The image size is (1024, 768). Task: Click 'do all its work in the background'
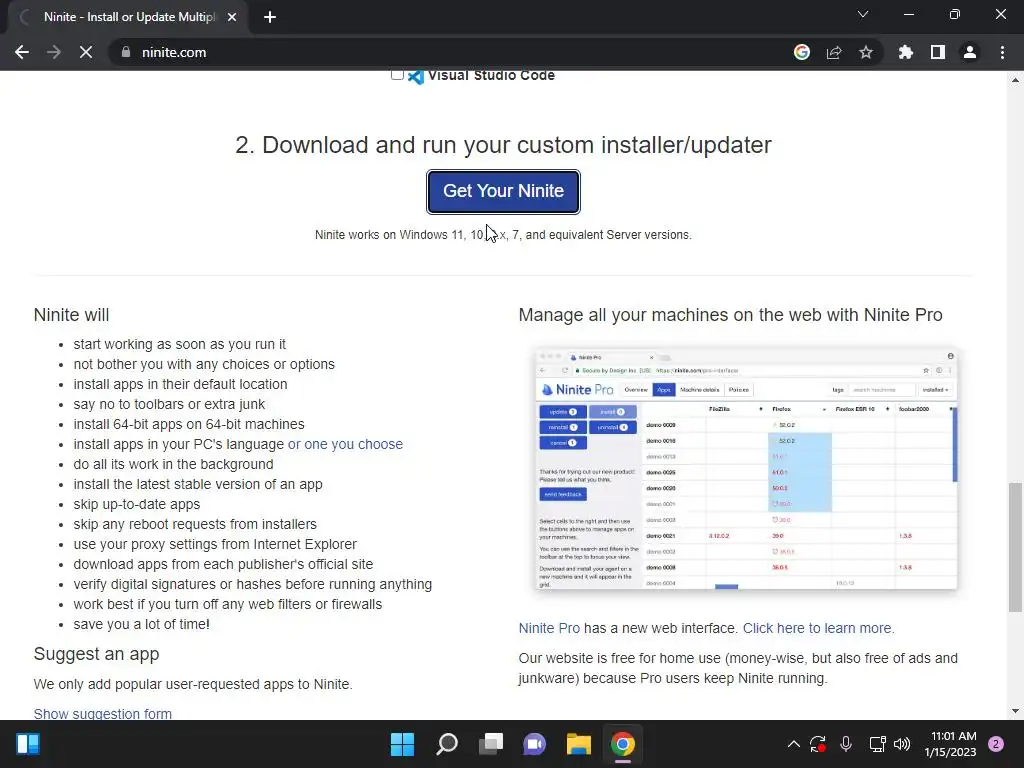173,464
